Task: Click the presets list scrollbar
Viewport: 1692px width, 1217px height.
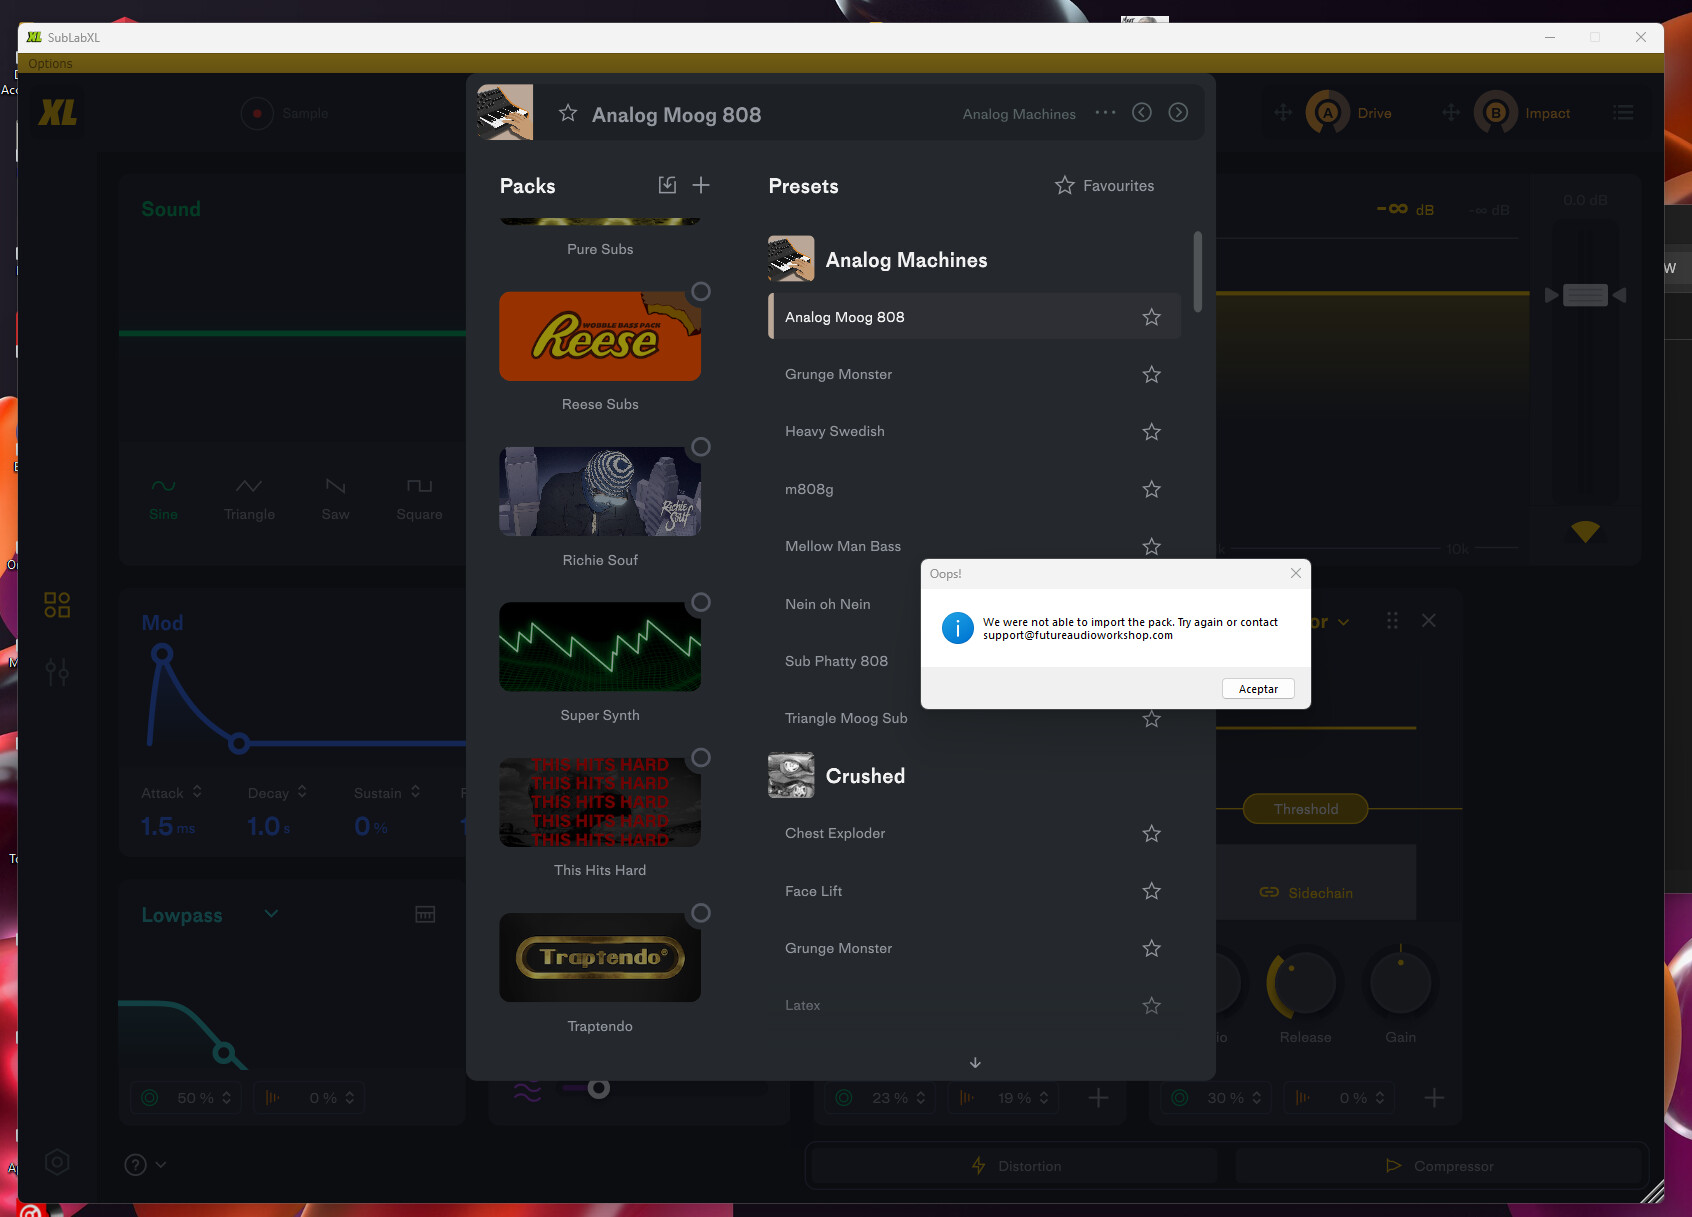Action: click(1197, 272)
